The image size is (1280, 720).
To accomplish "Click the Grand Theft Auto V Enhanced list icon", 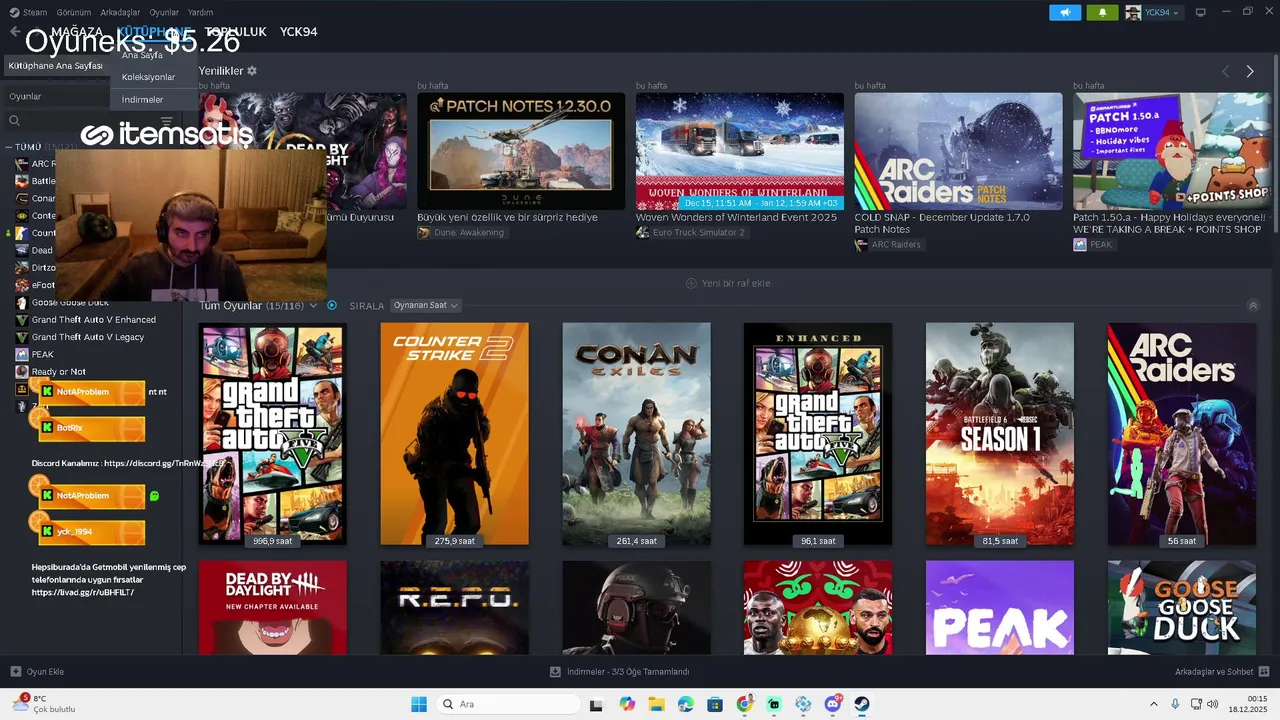I will click(x=22, y=320).
